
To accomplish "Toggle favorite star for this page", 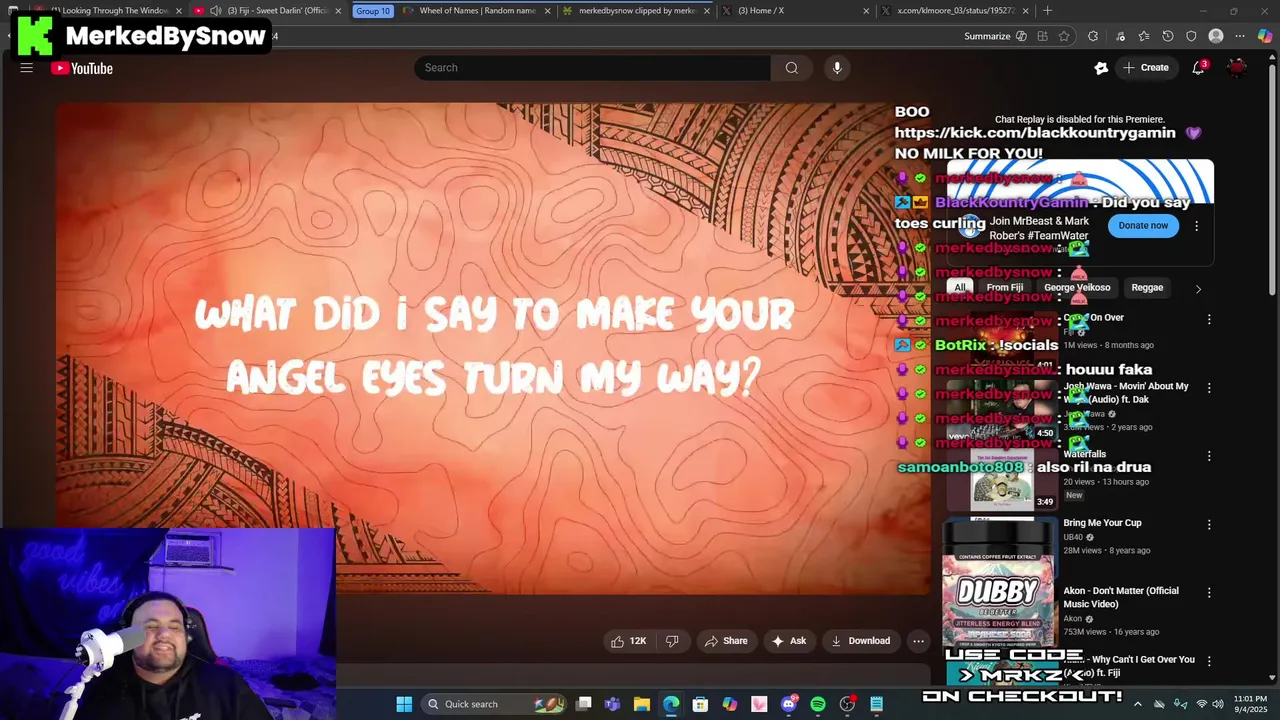I will coord(1064,36).
